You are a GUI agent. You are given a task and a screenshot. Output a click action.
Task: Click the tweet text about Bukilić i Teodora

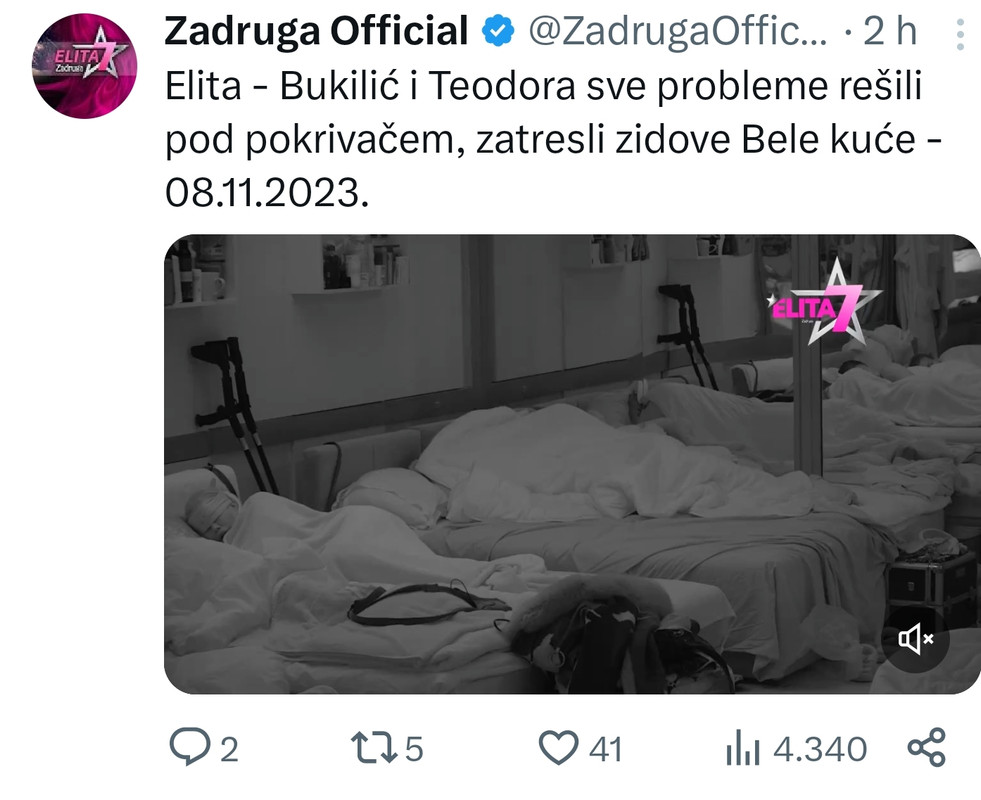click(553, 139)
